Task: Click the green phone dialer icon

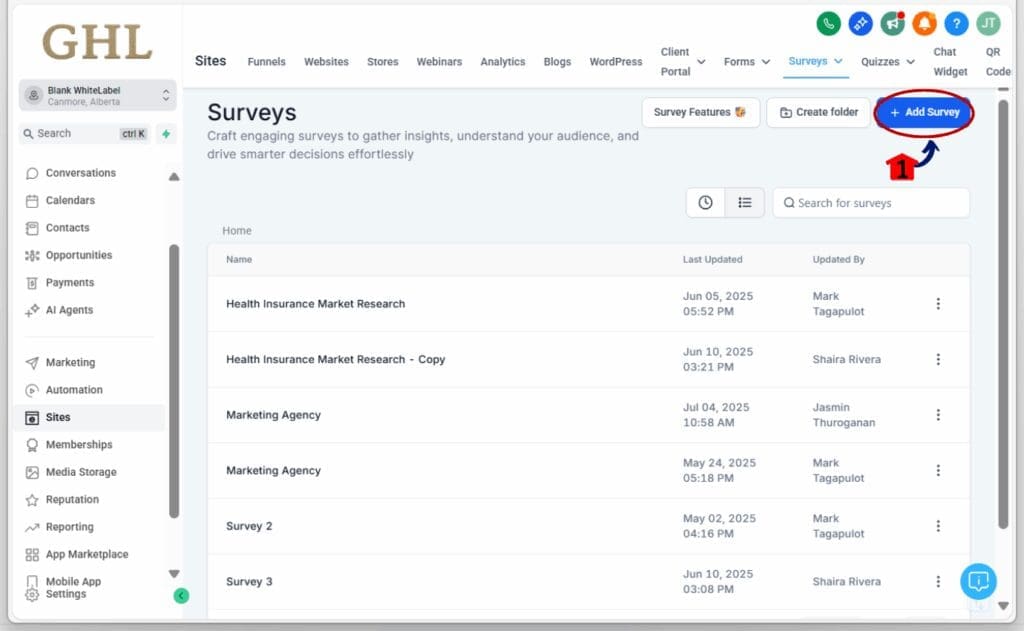Action: (x=828, y=24)
